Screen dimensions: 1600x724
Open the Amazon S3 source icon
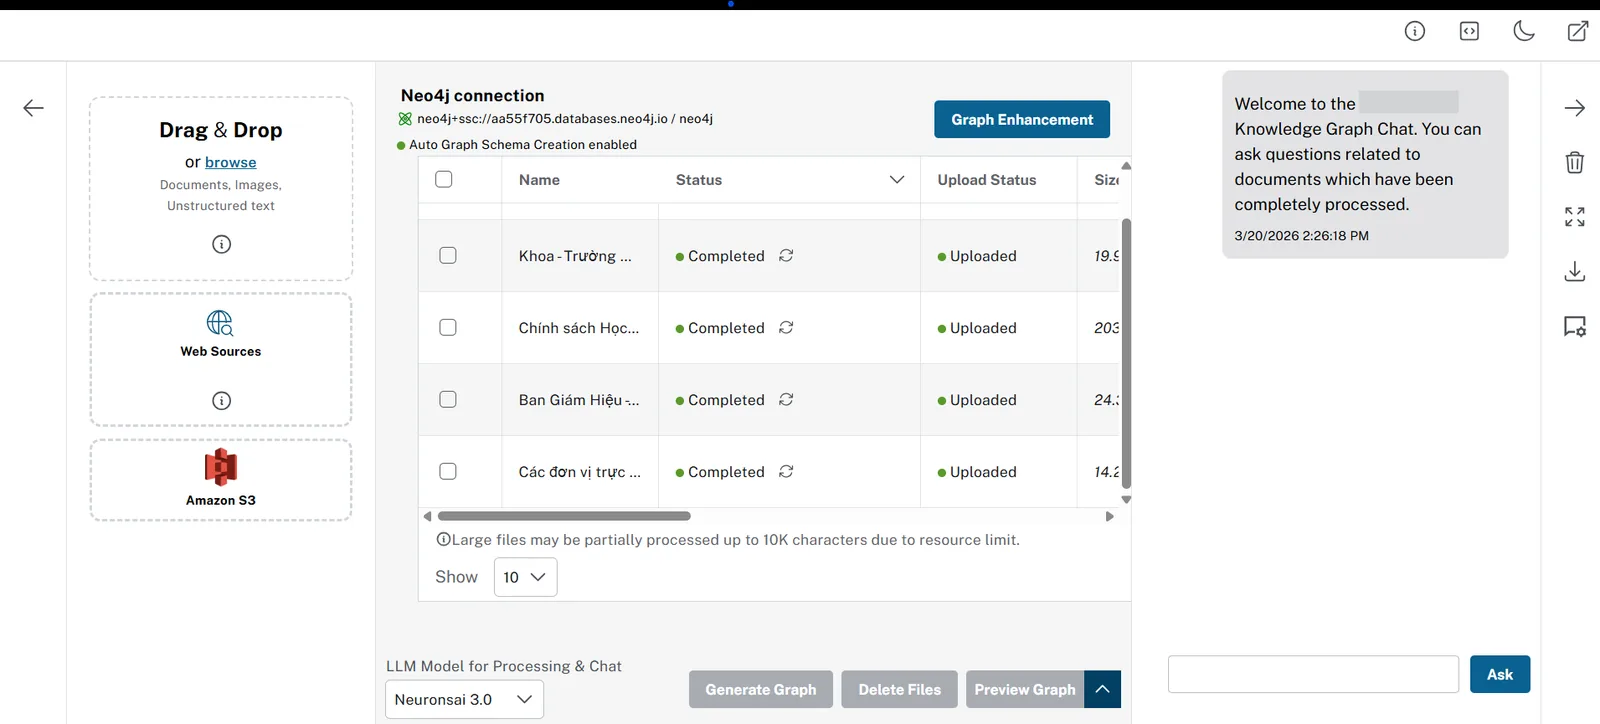(221, 467)
